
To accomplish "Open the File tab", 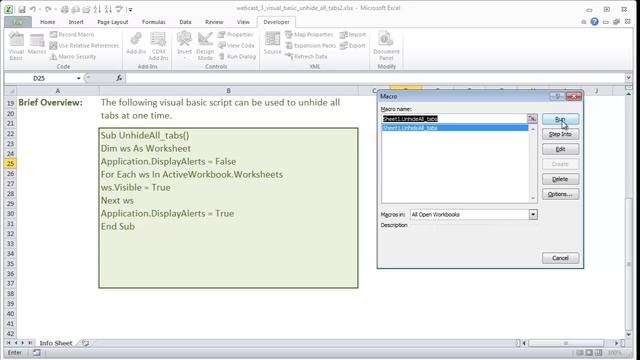I will 18,22.
